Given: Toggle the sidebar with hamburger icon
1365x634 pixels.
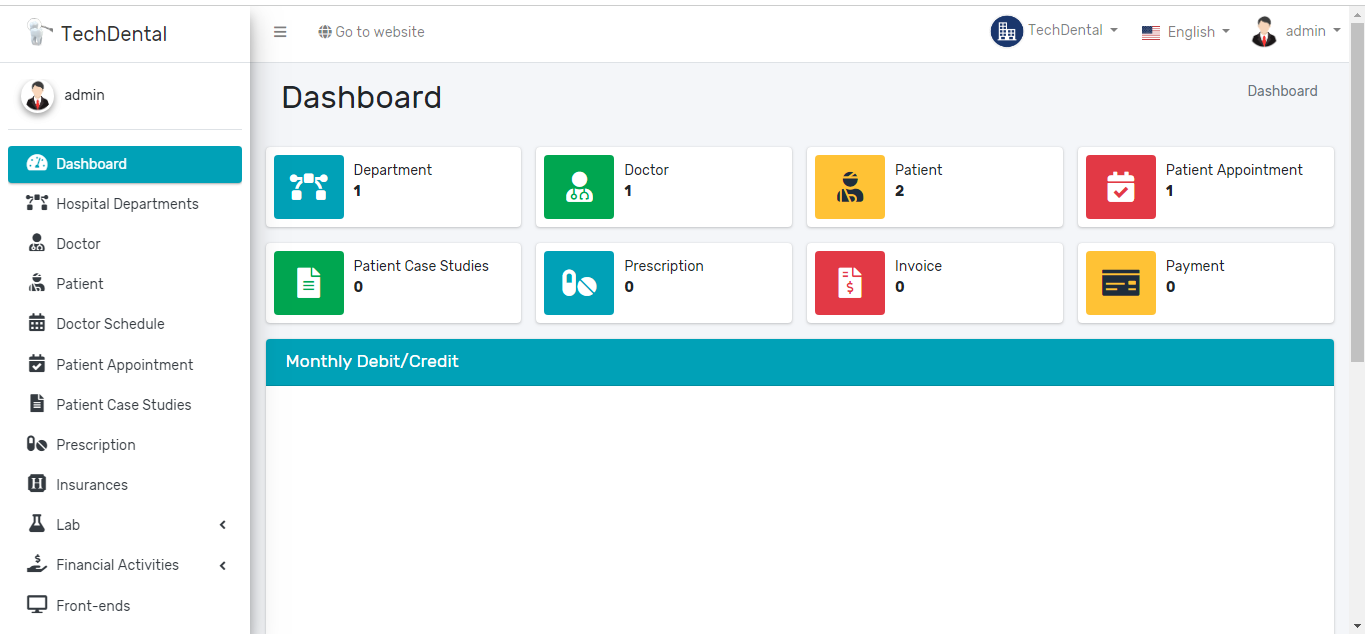Looking at the screenshot, I should pos(280,32).
